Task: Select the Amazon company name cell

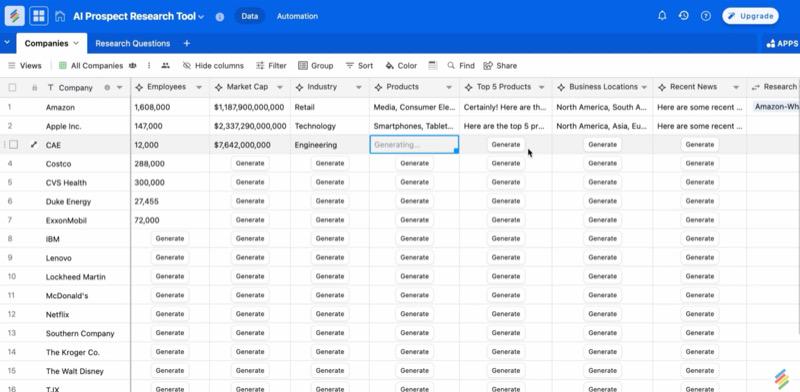Action: tap(60, 108)
